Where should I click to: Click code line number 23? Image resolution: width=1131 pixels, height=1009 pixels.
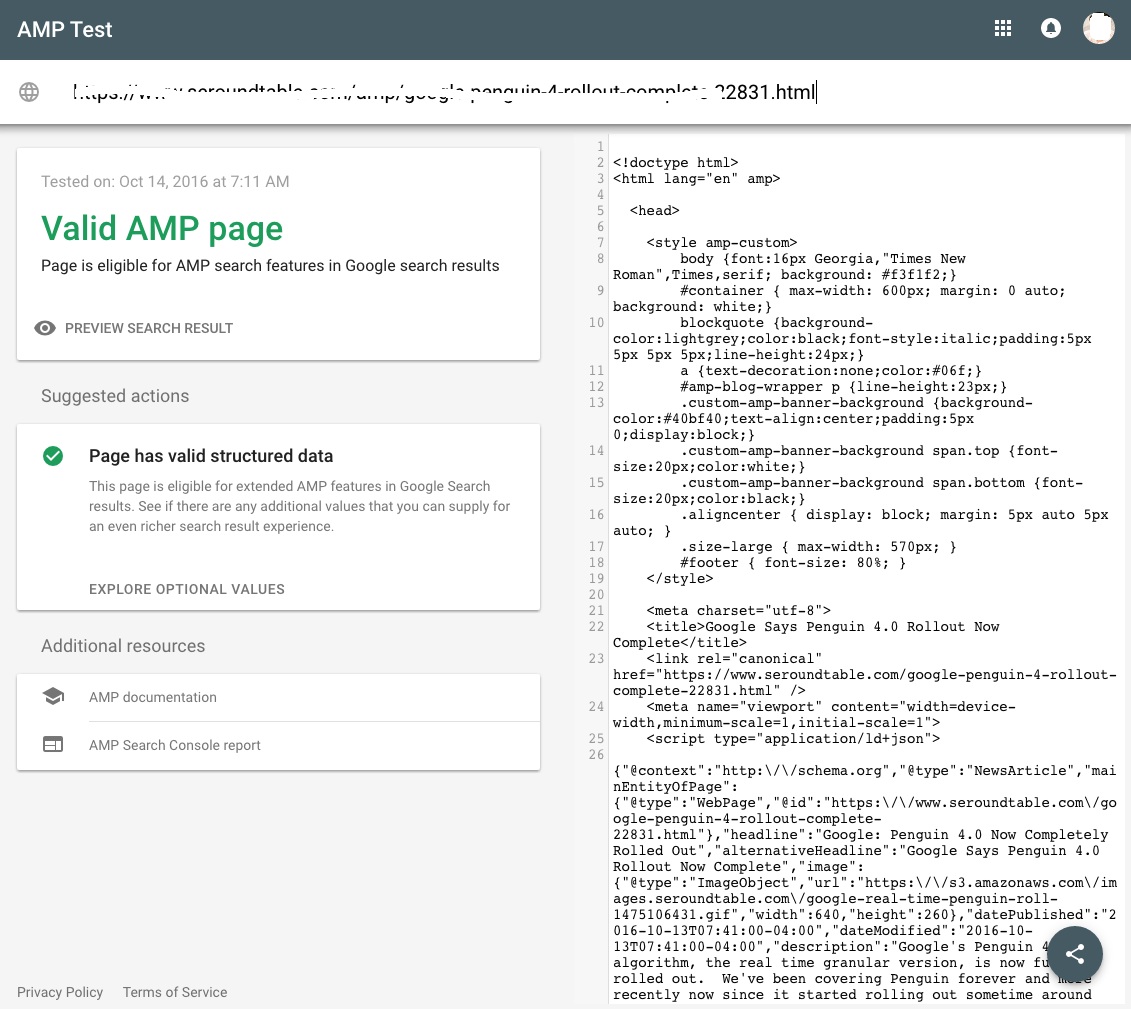(x=596, y=659)
